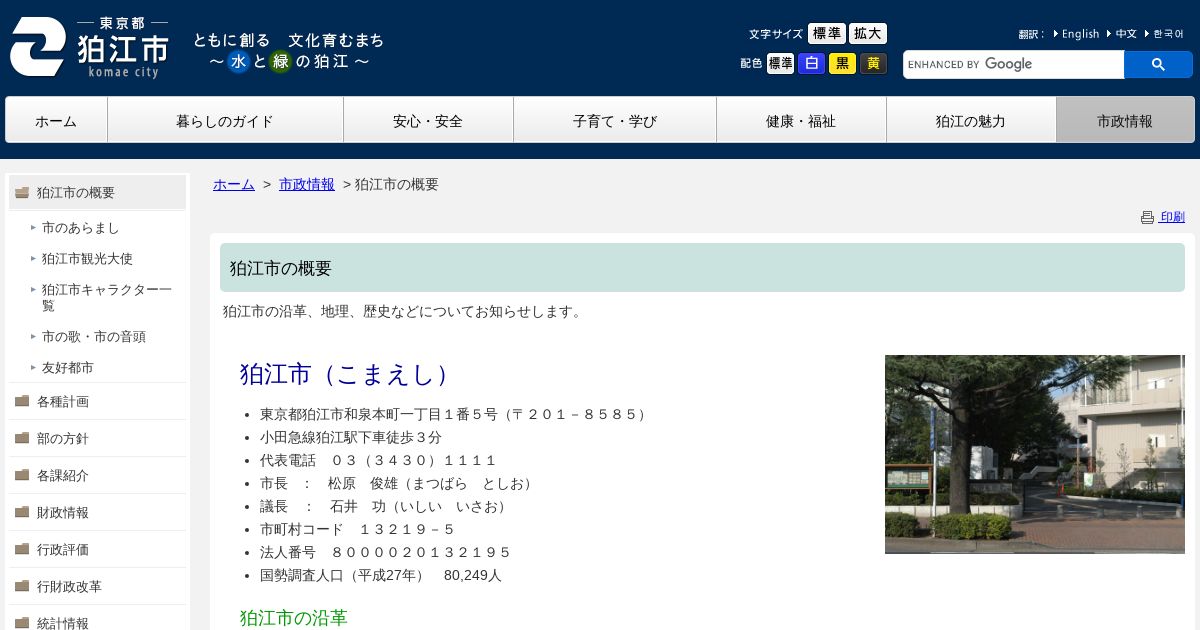Open 部の方針 sidebar section
The height and width of the screenshot is (630, 1200).
pos(97,438)
